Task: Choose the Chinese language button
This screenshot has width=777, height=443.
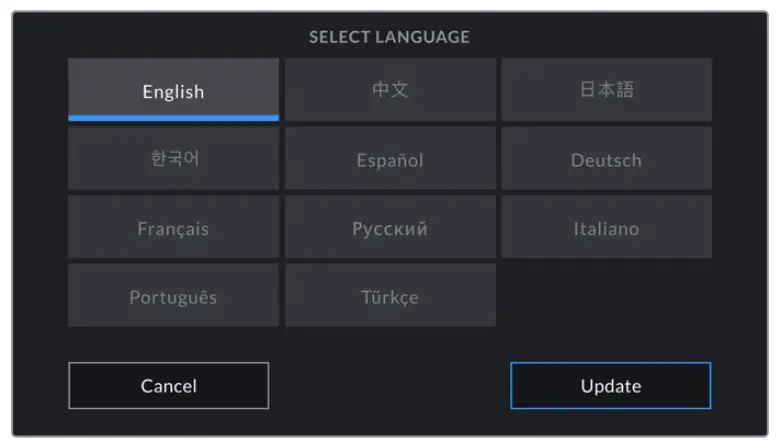Action: click(x=390, y=90)
